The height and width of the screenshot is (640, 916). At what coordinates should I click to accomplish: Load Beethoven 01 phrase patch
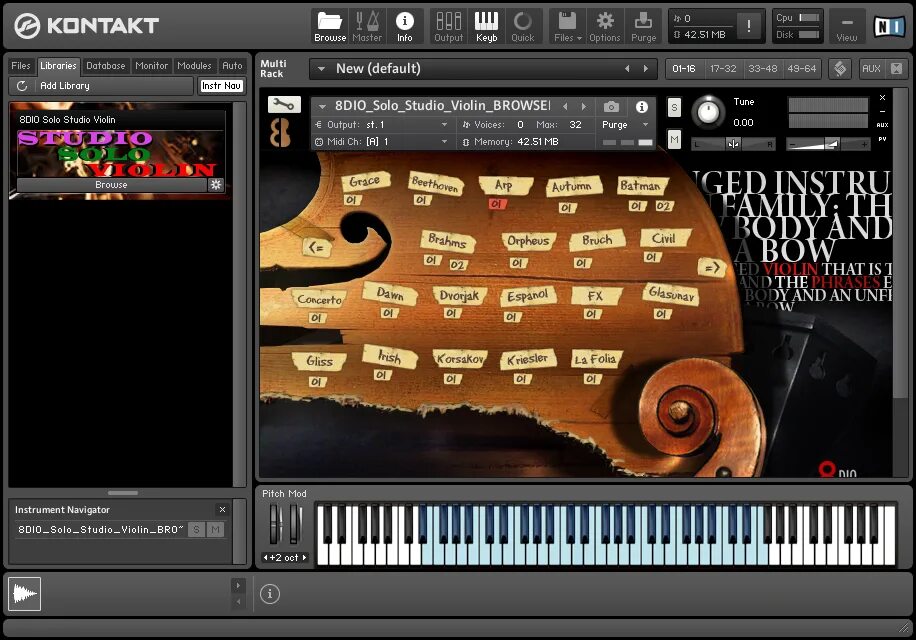[x=421, y=200]
